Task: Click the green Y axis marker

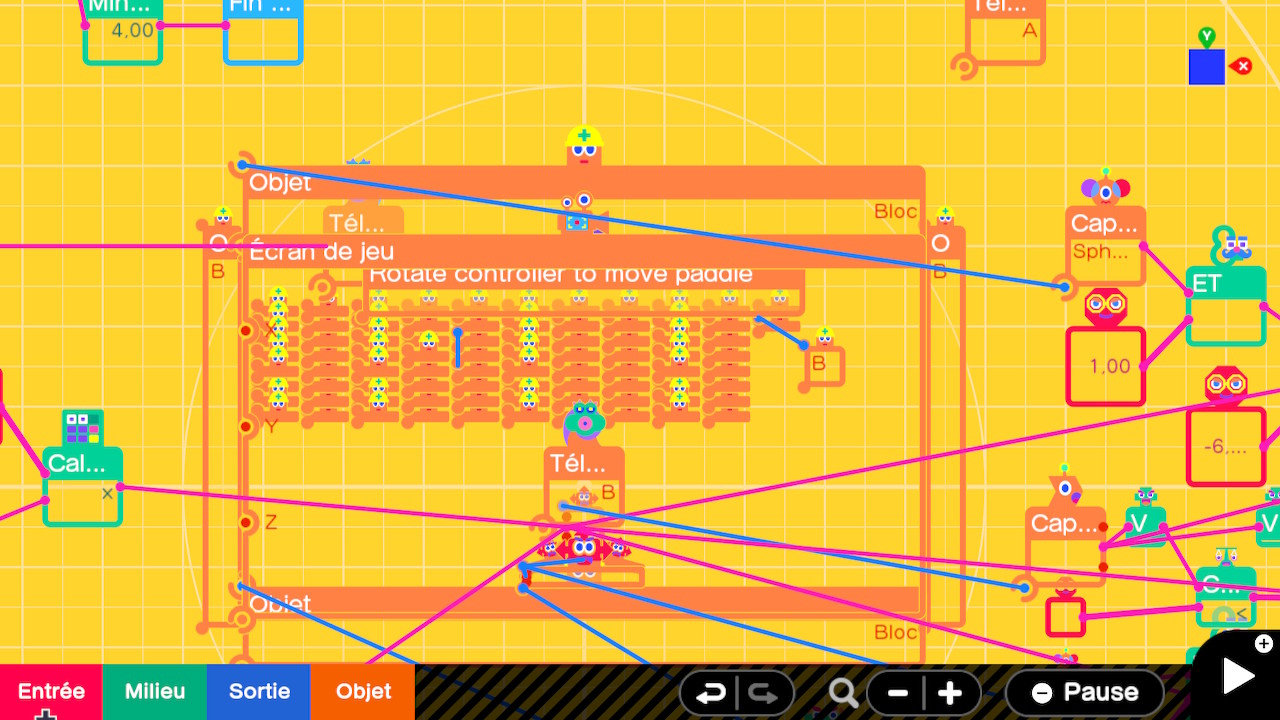Action: coord(1207,38)
